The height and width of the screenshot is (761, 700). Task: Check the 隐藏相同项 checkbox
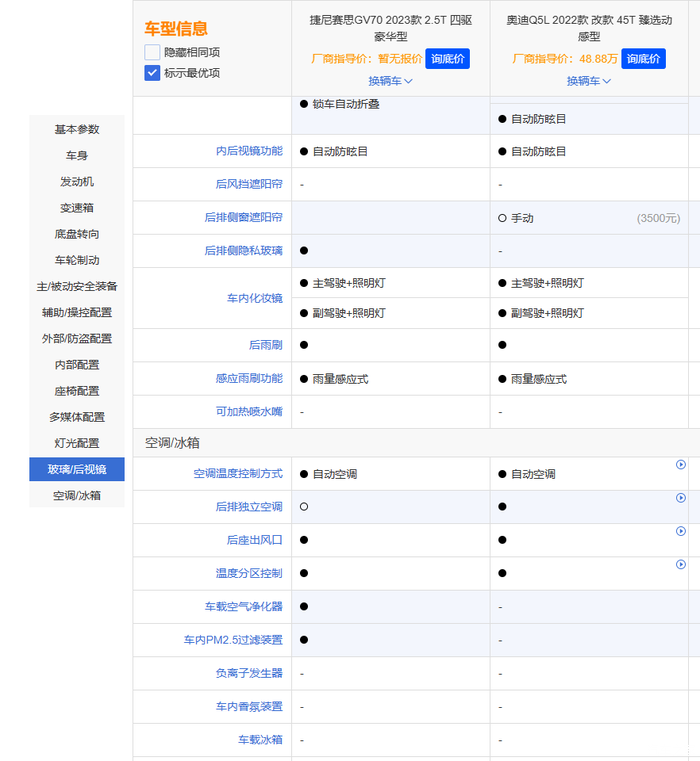pyautogui.click(x=152, y=52)
